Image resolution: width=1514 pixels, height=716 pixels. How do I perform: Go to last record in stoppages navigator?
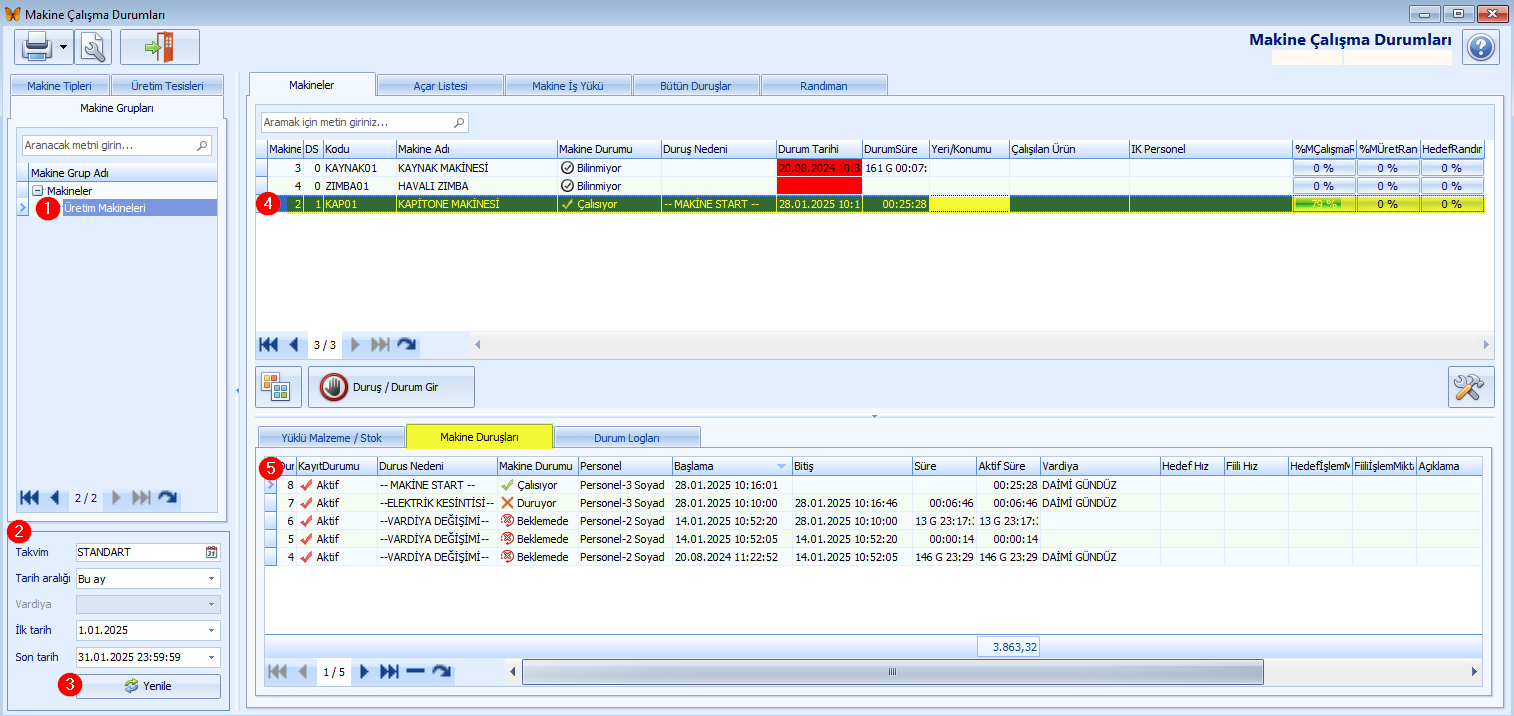390,672
